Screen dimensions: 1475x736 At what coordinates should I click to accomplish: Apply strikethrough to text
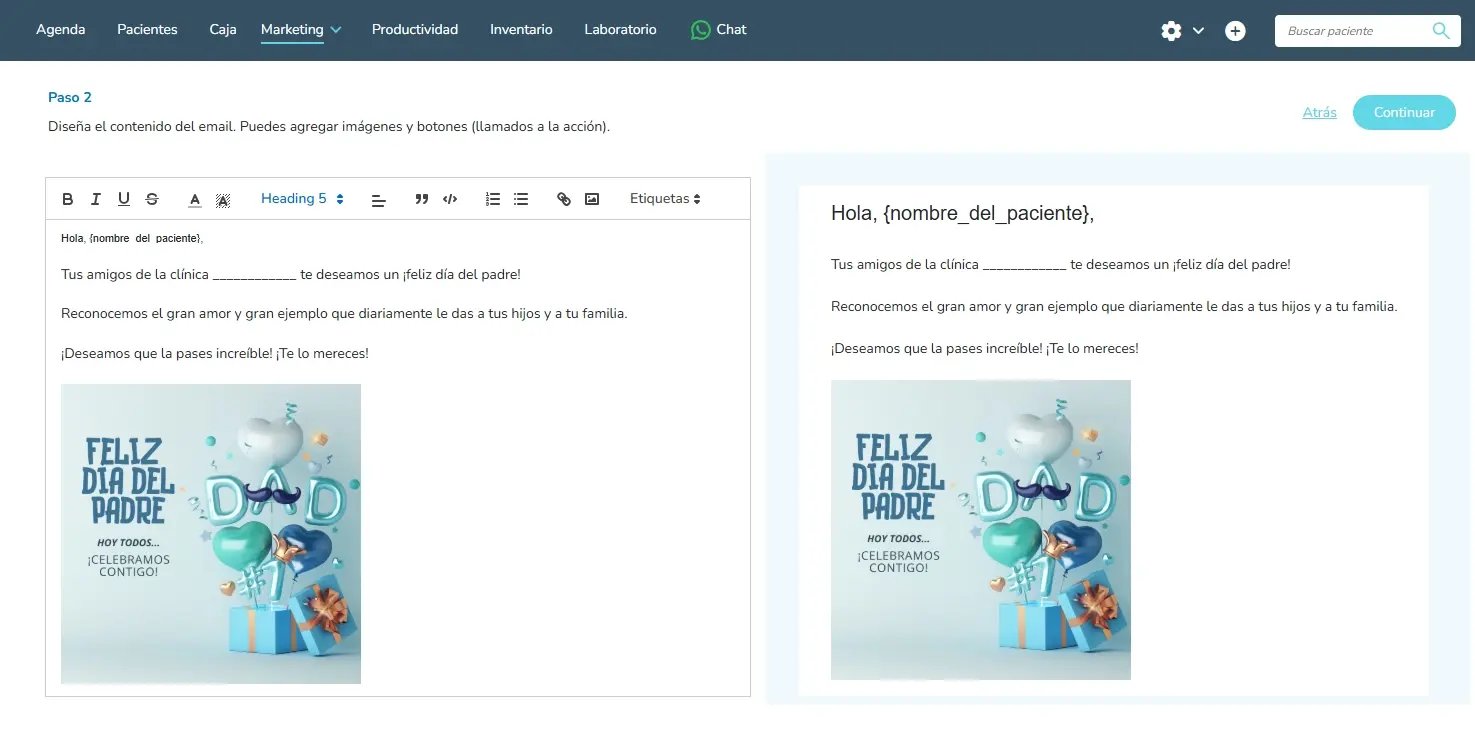152,199
